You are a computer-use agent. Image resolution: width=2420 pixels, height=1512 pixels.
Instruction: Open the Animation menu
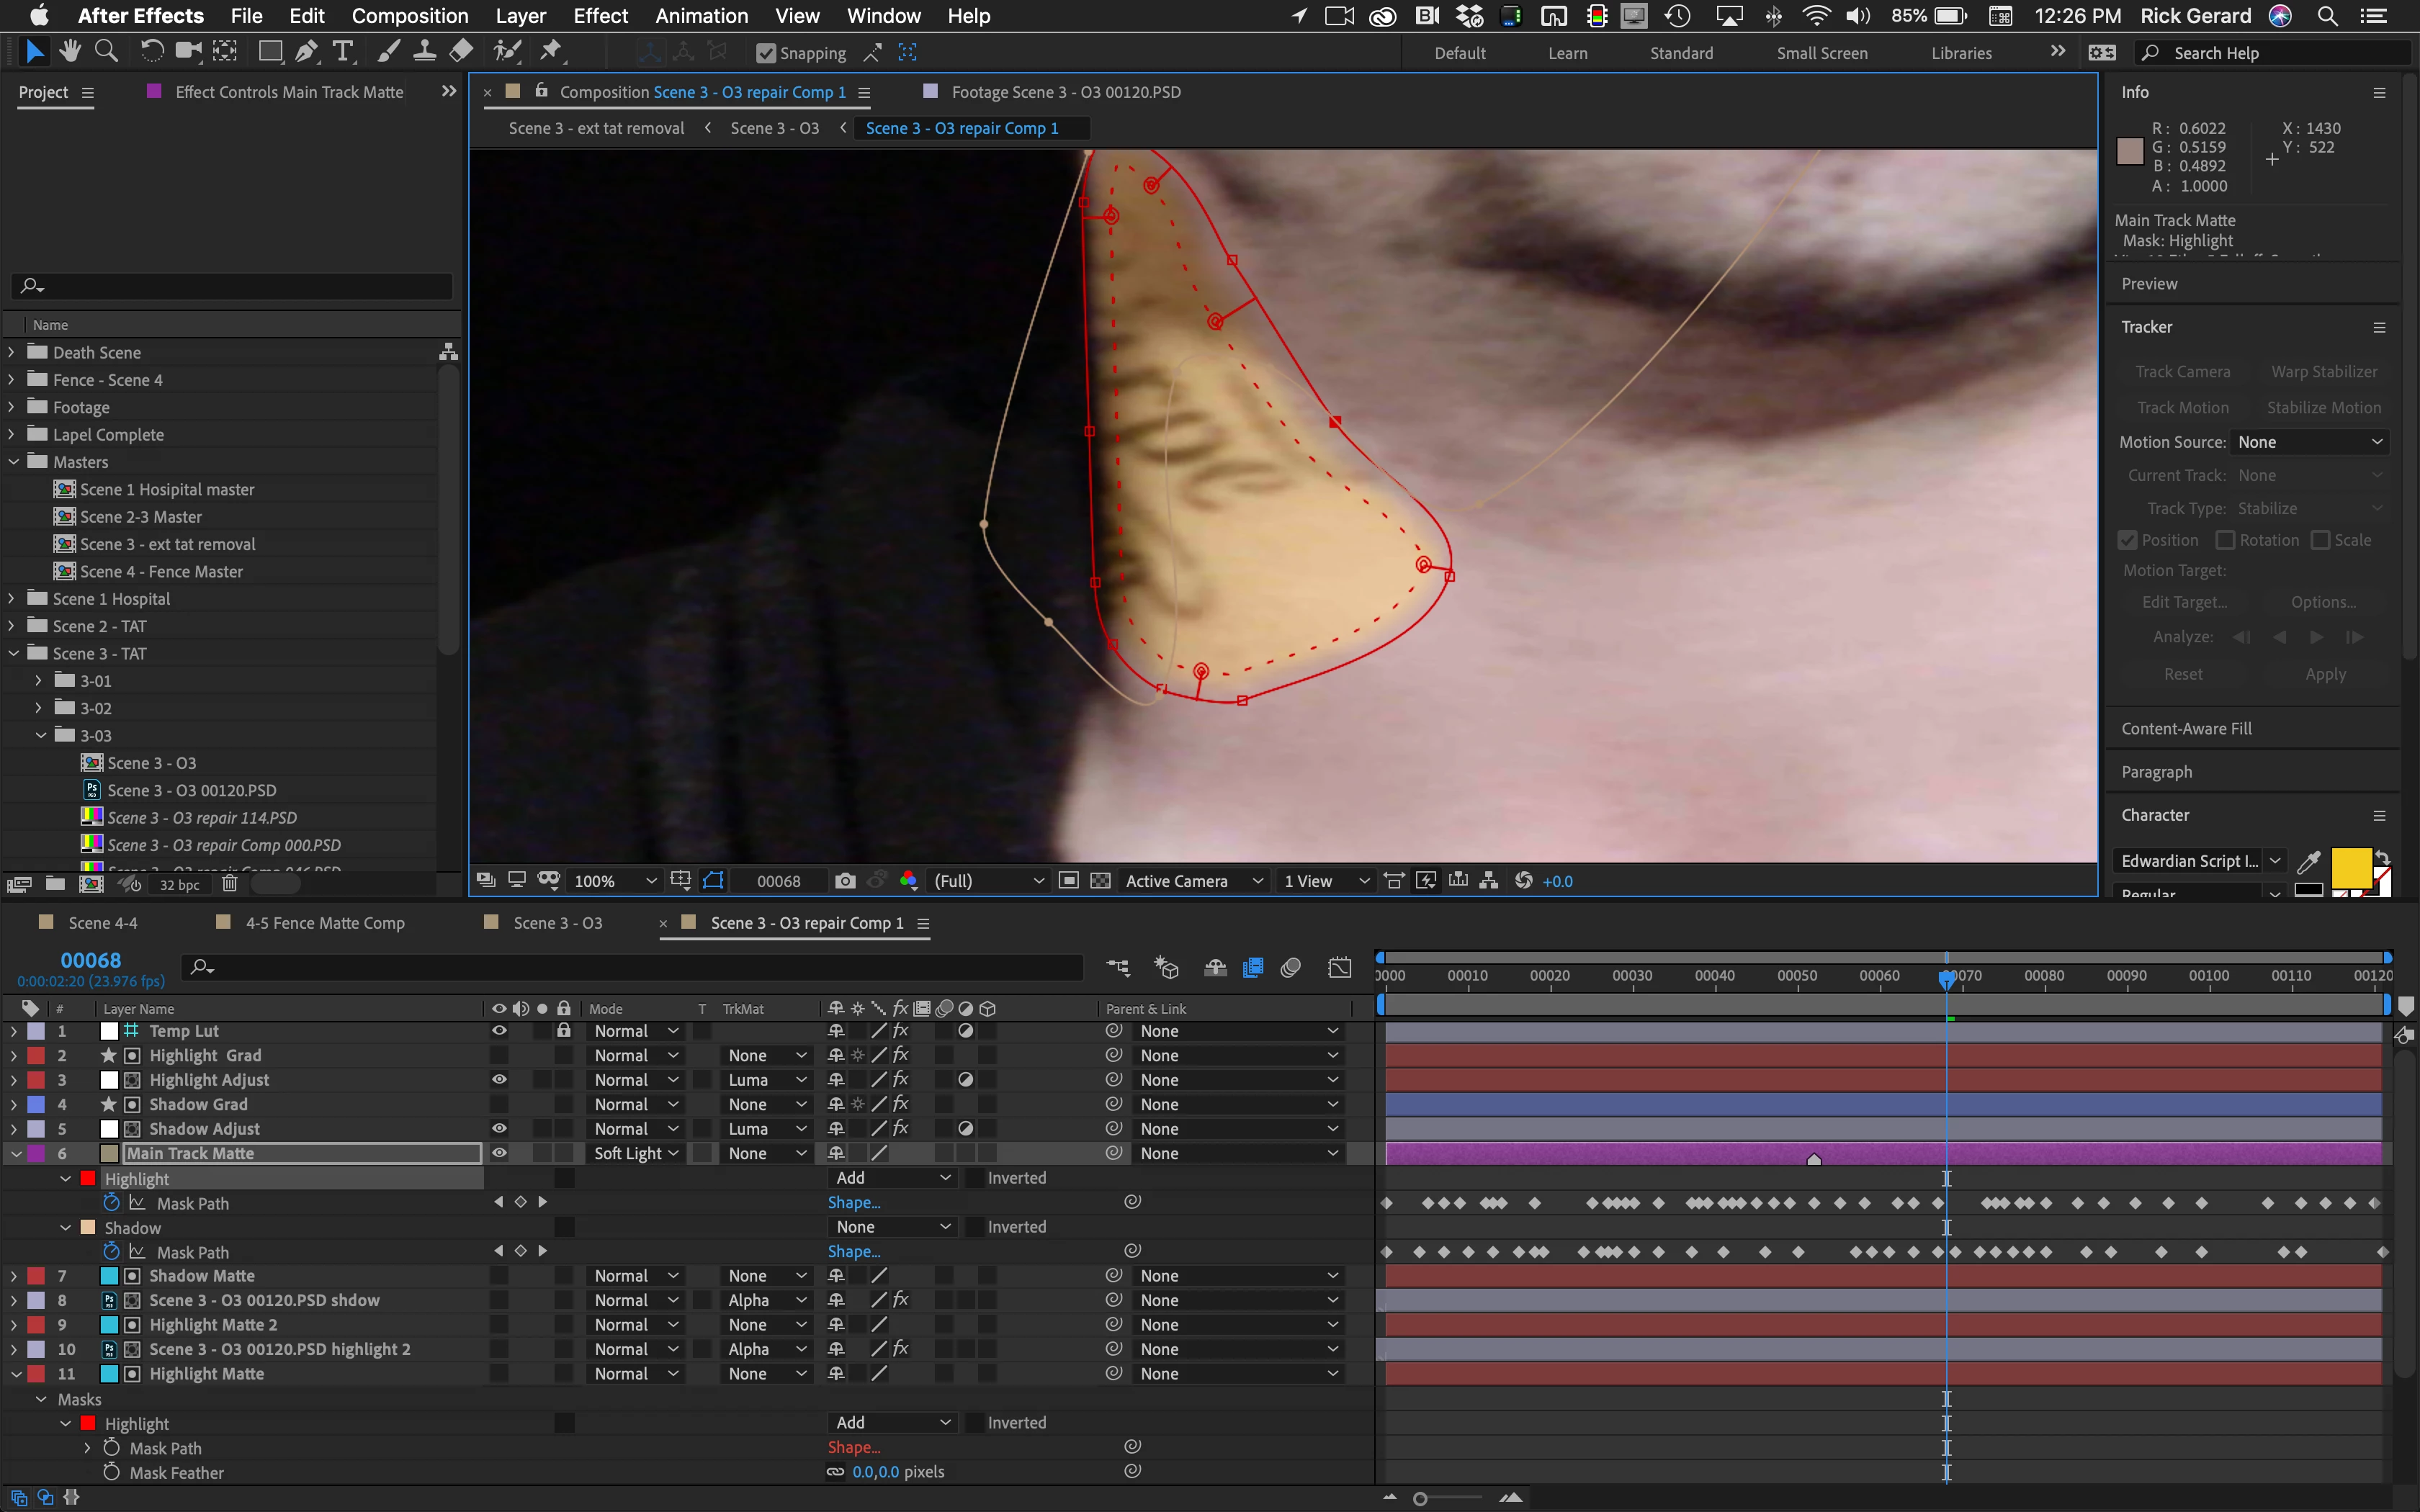click(701, 16)
